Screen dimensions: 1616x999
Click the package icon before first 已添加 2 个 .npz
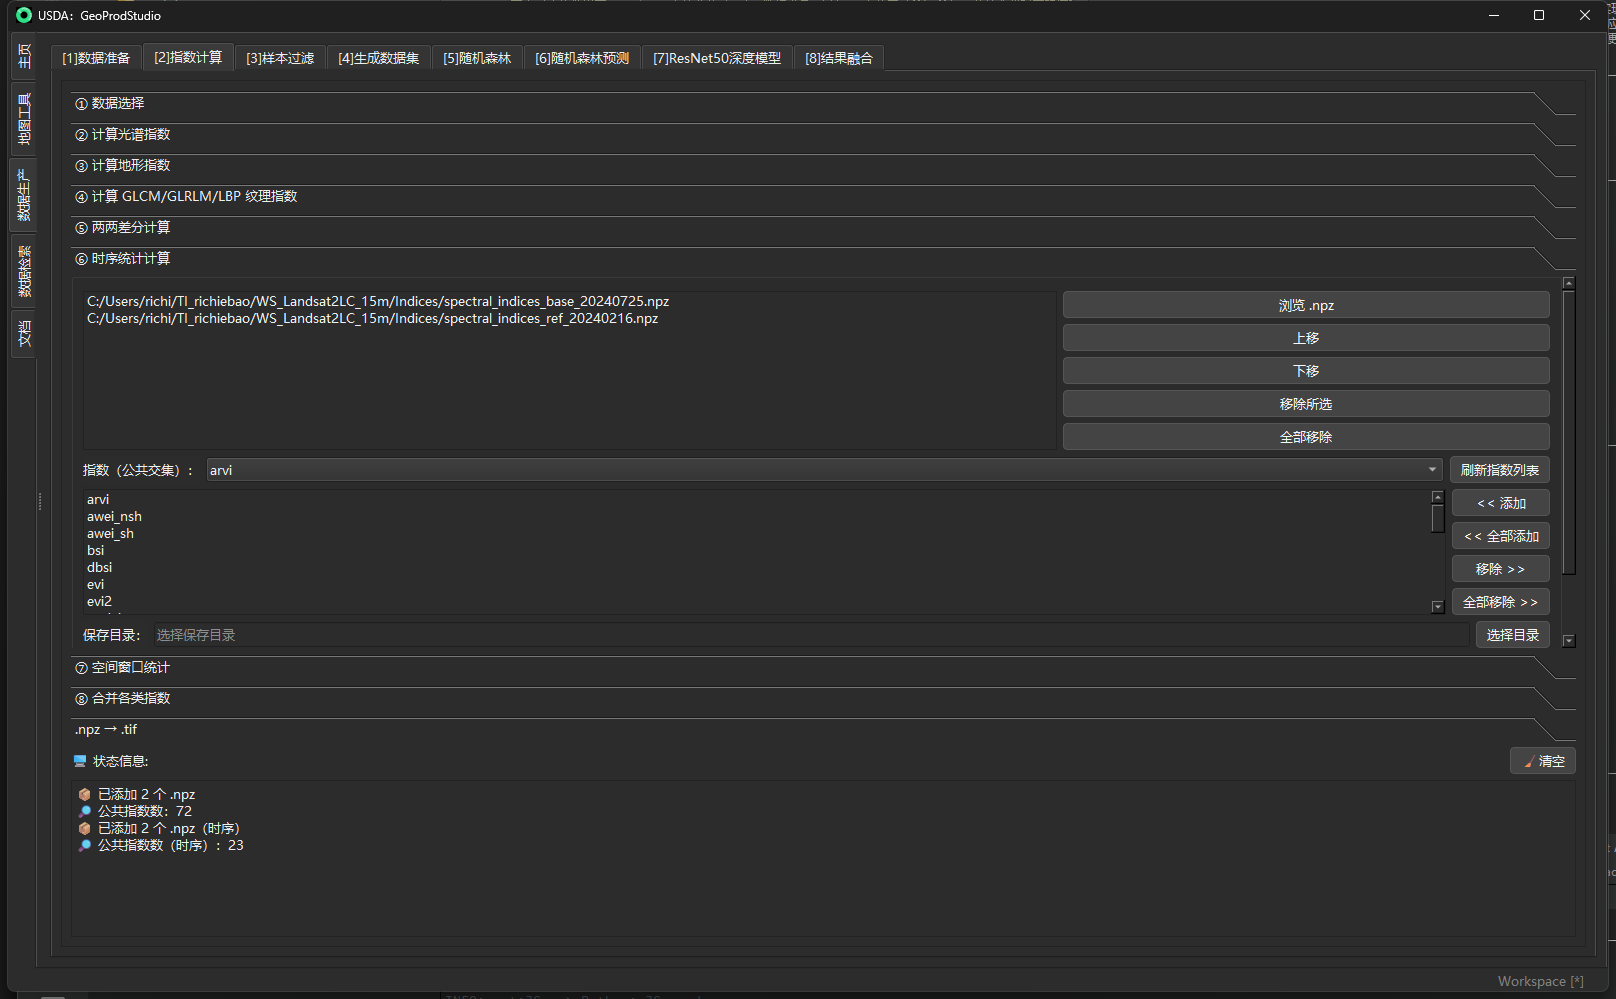tap(85, 795)
